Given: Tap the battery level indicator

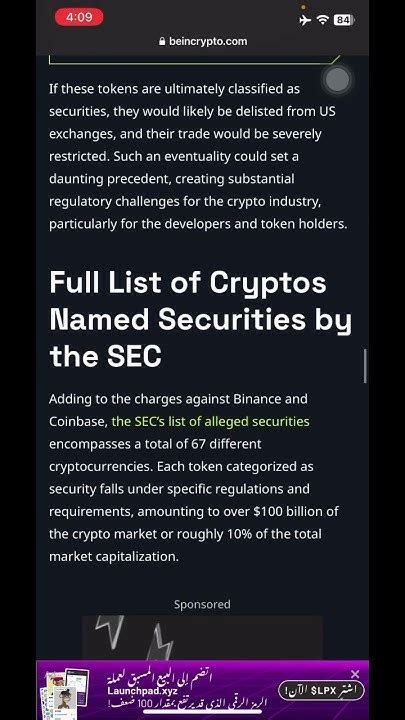Looking at the screenshot, I should point(343,20).
